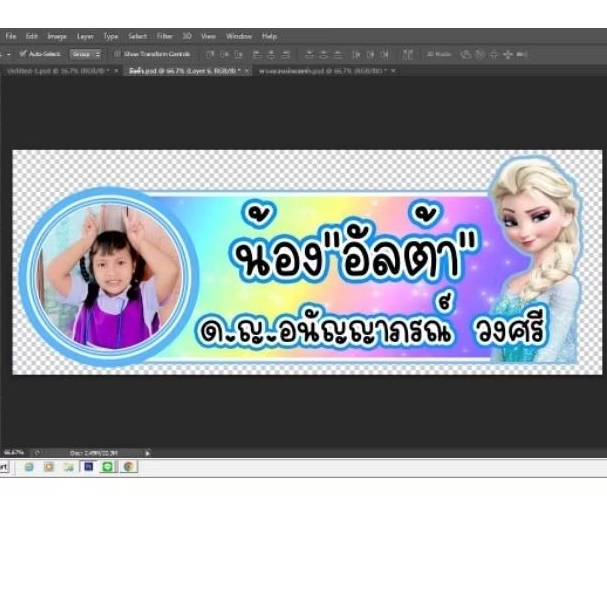
Task: Select the 3D Roll mode icon
Action: pyautogui.click(x=480, y=55)
